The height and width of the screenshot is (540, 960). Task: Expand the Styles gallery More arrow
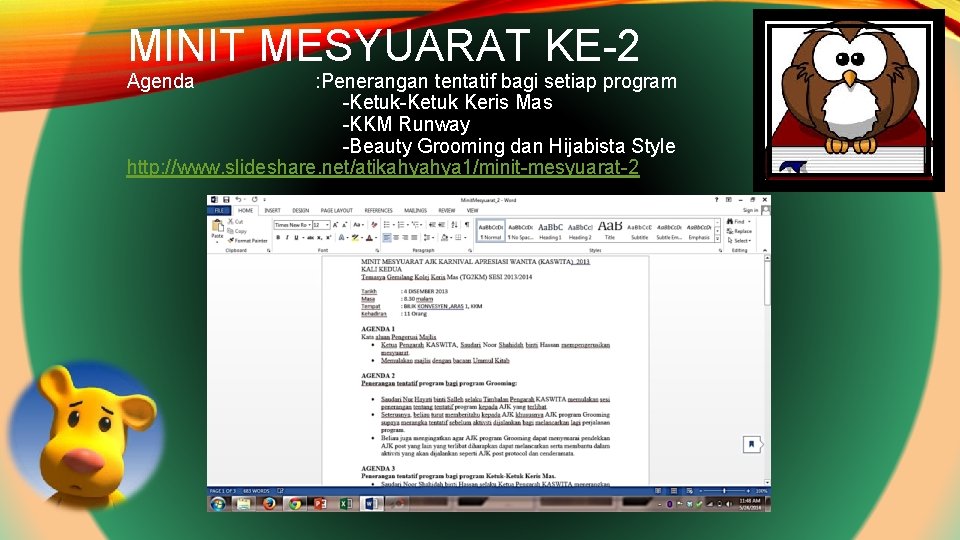click(x=718, y=239)
